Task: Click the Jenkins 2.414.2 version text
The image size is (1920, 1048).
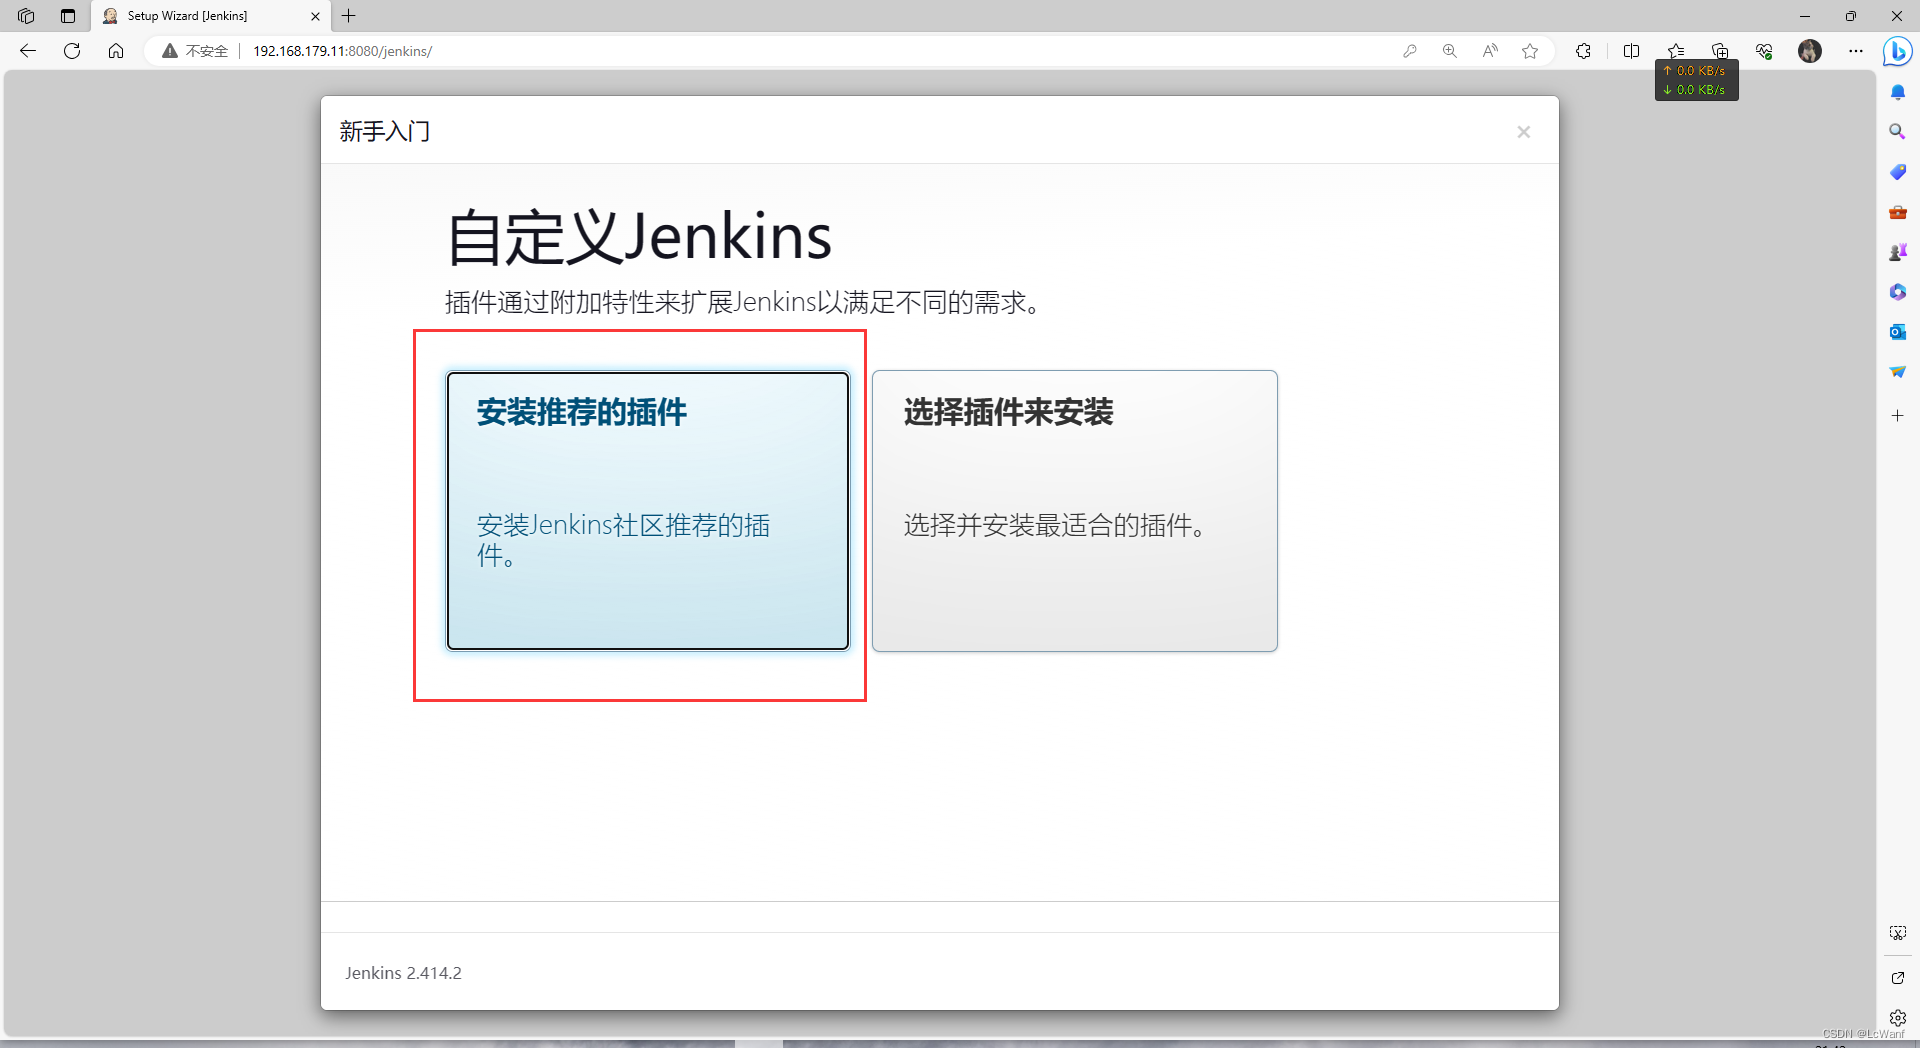Action: tap(404, 973)
